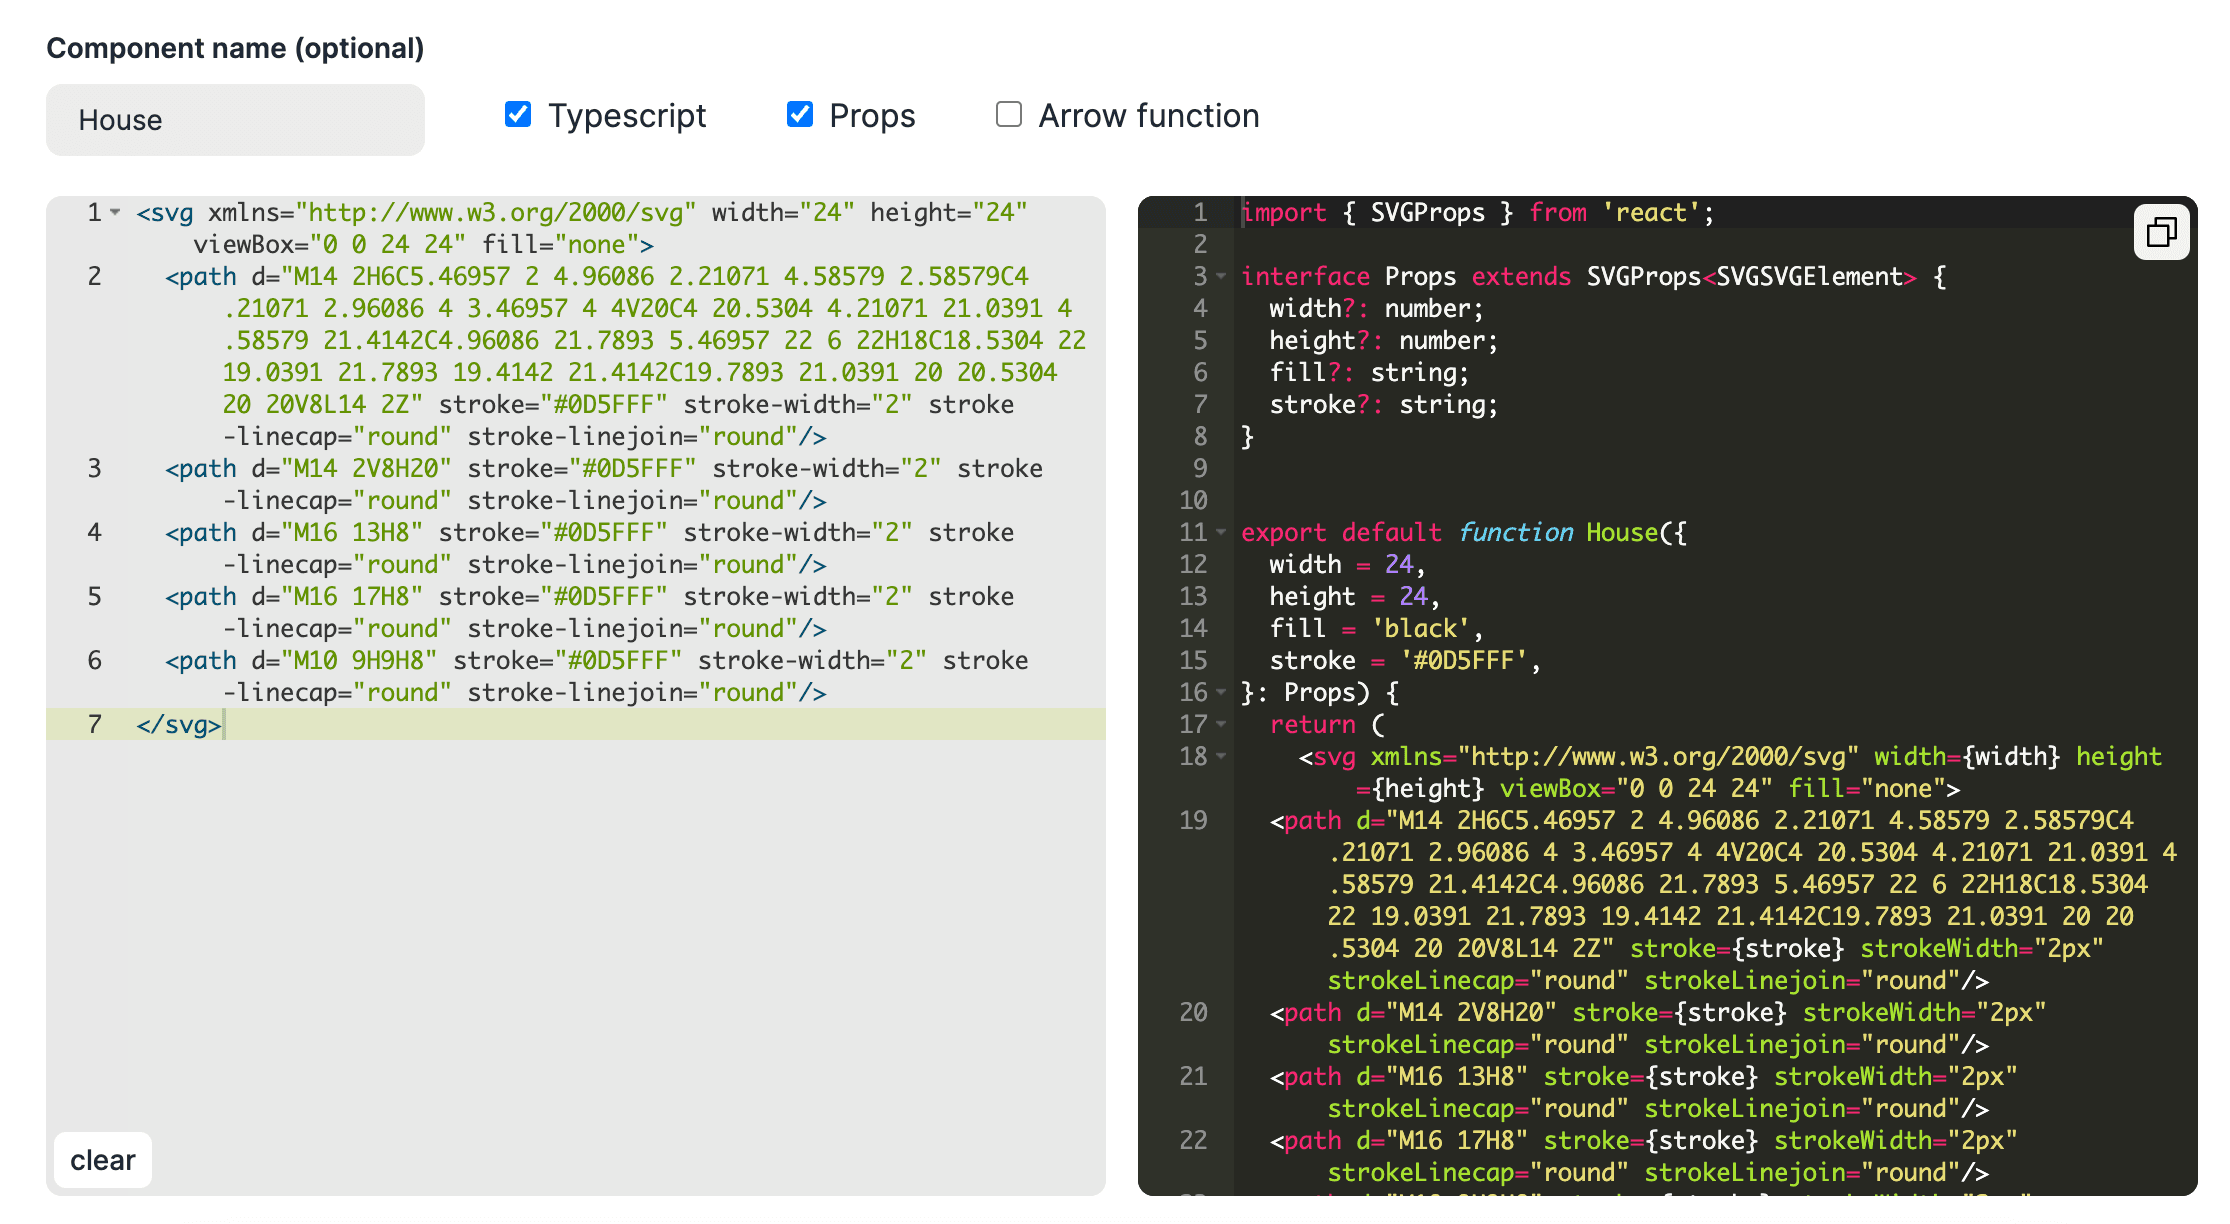This screenshot has width=2230, height=1224.
Task: Click the xmlns URL in input line 1
Action: click(495, 212)
